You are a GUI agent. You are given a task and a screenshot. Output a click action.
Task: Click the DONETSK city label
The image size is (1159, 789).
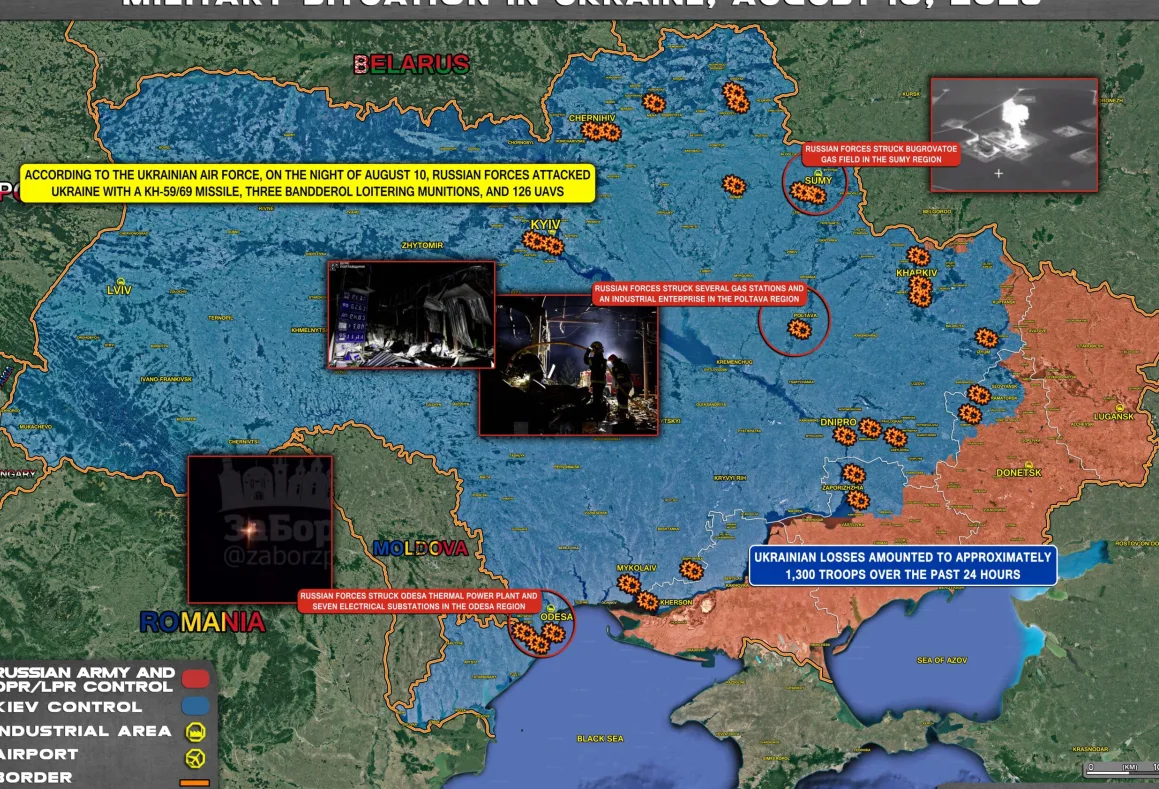click(x=1019, y=473)
